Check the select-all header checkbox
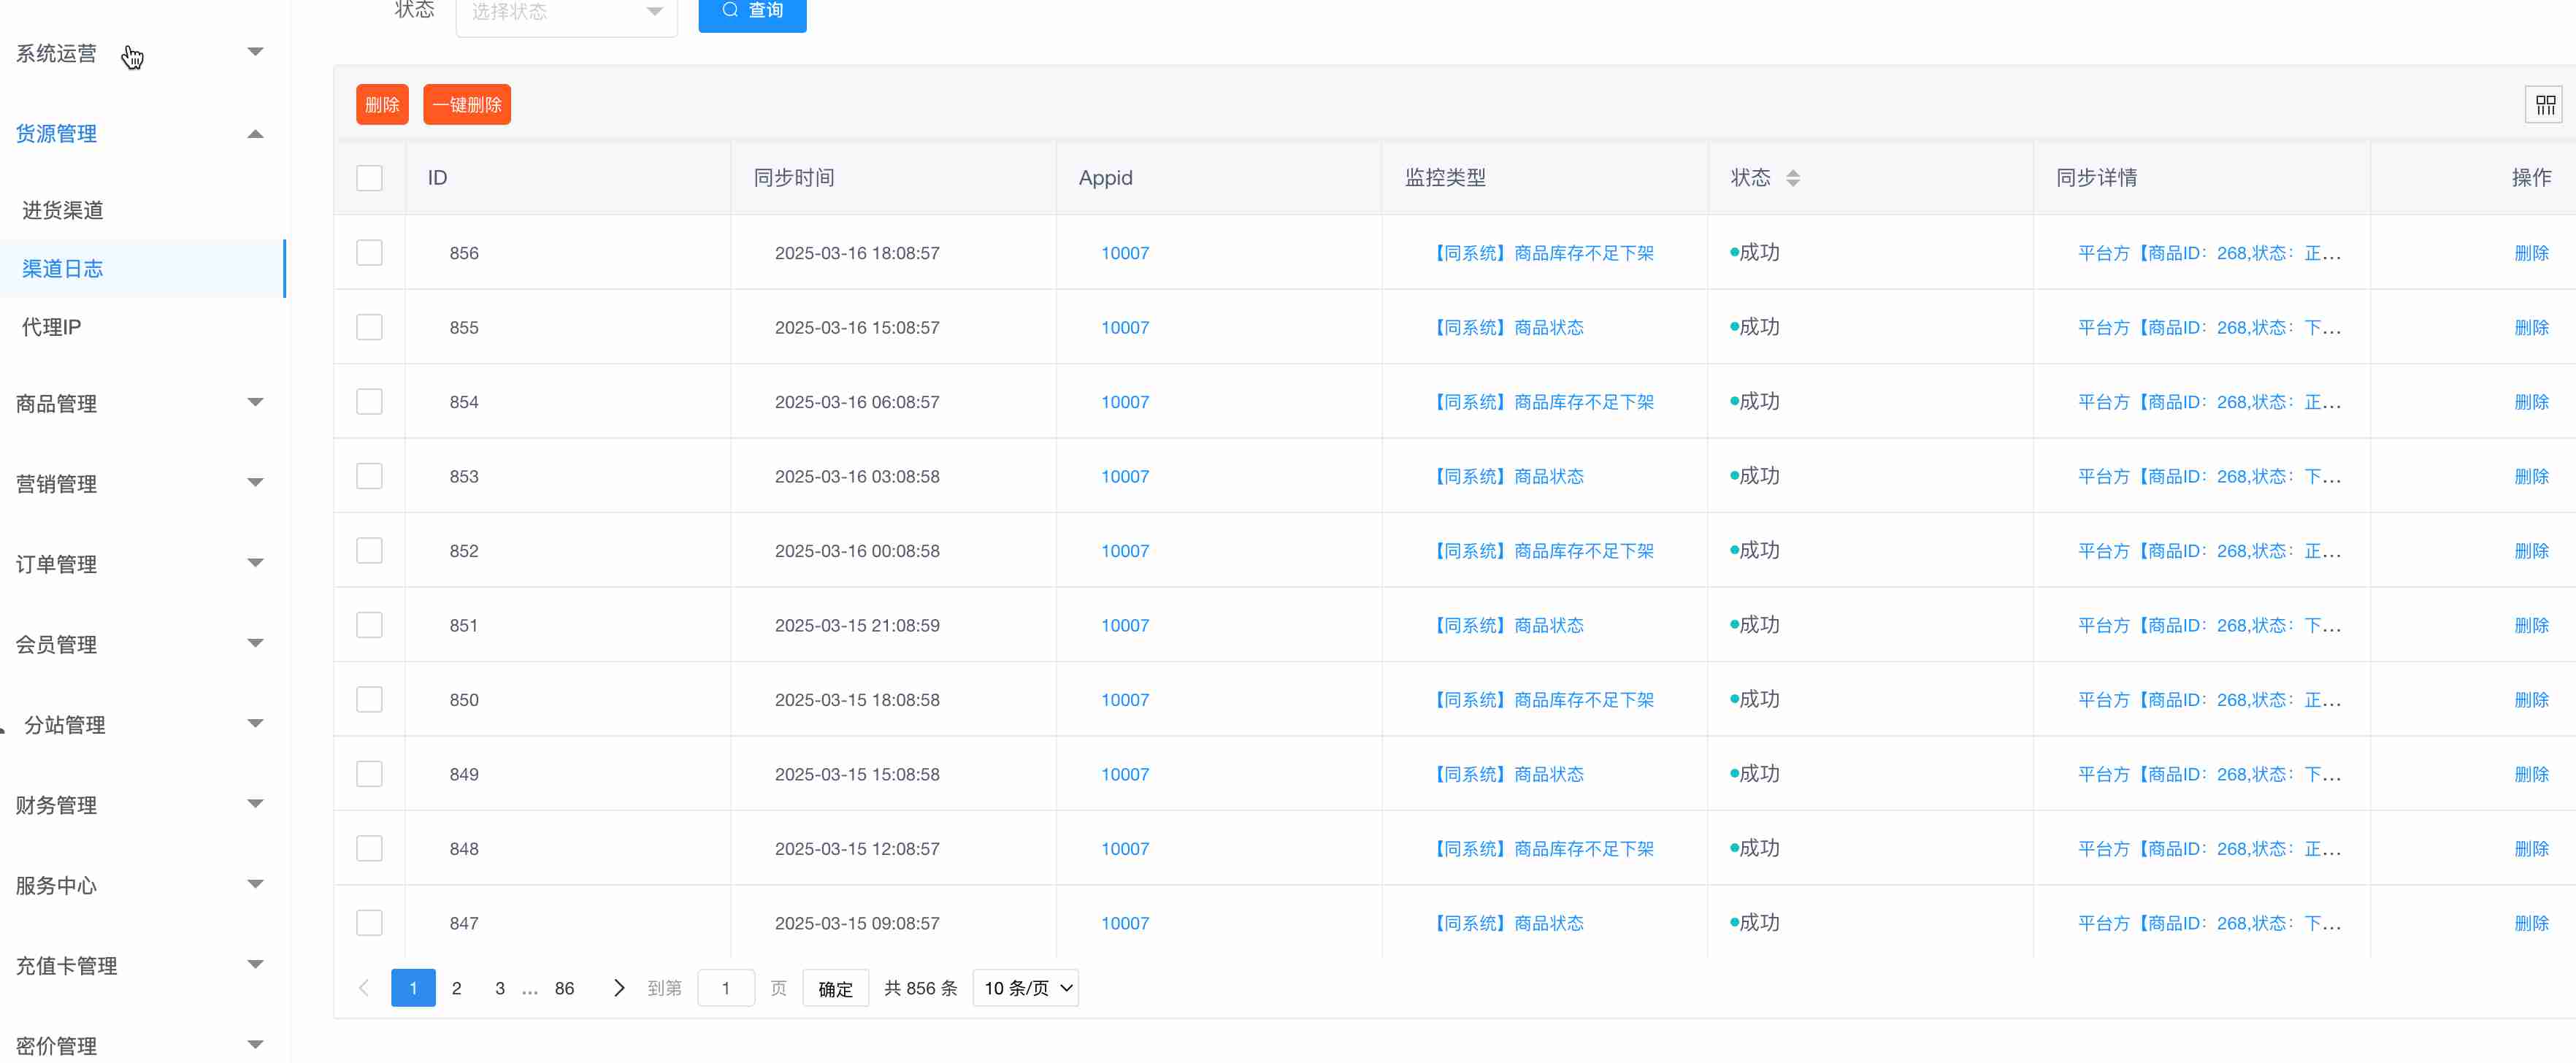 click(x=369, y=178)
